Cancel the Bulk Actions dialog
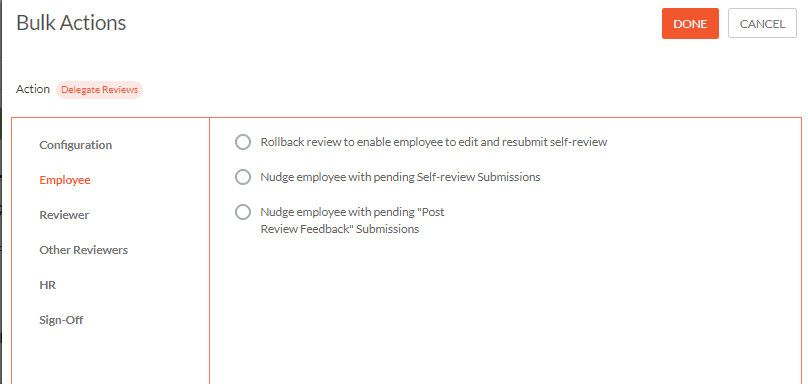Screen dimensions: 808x384 [x=762, y=24]
